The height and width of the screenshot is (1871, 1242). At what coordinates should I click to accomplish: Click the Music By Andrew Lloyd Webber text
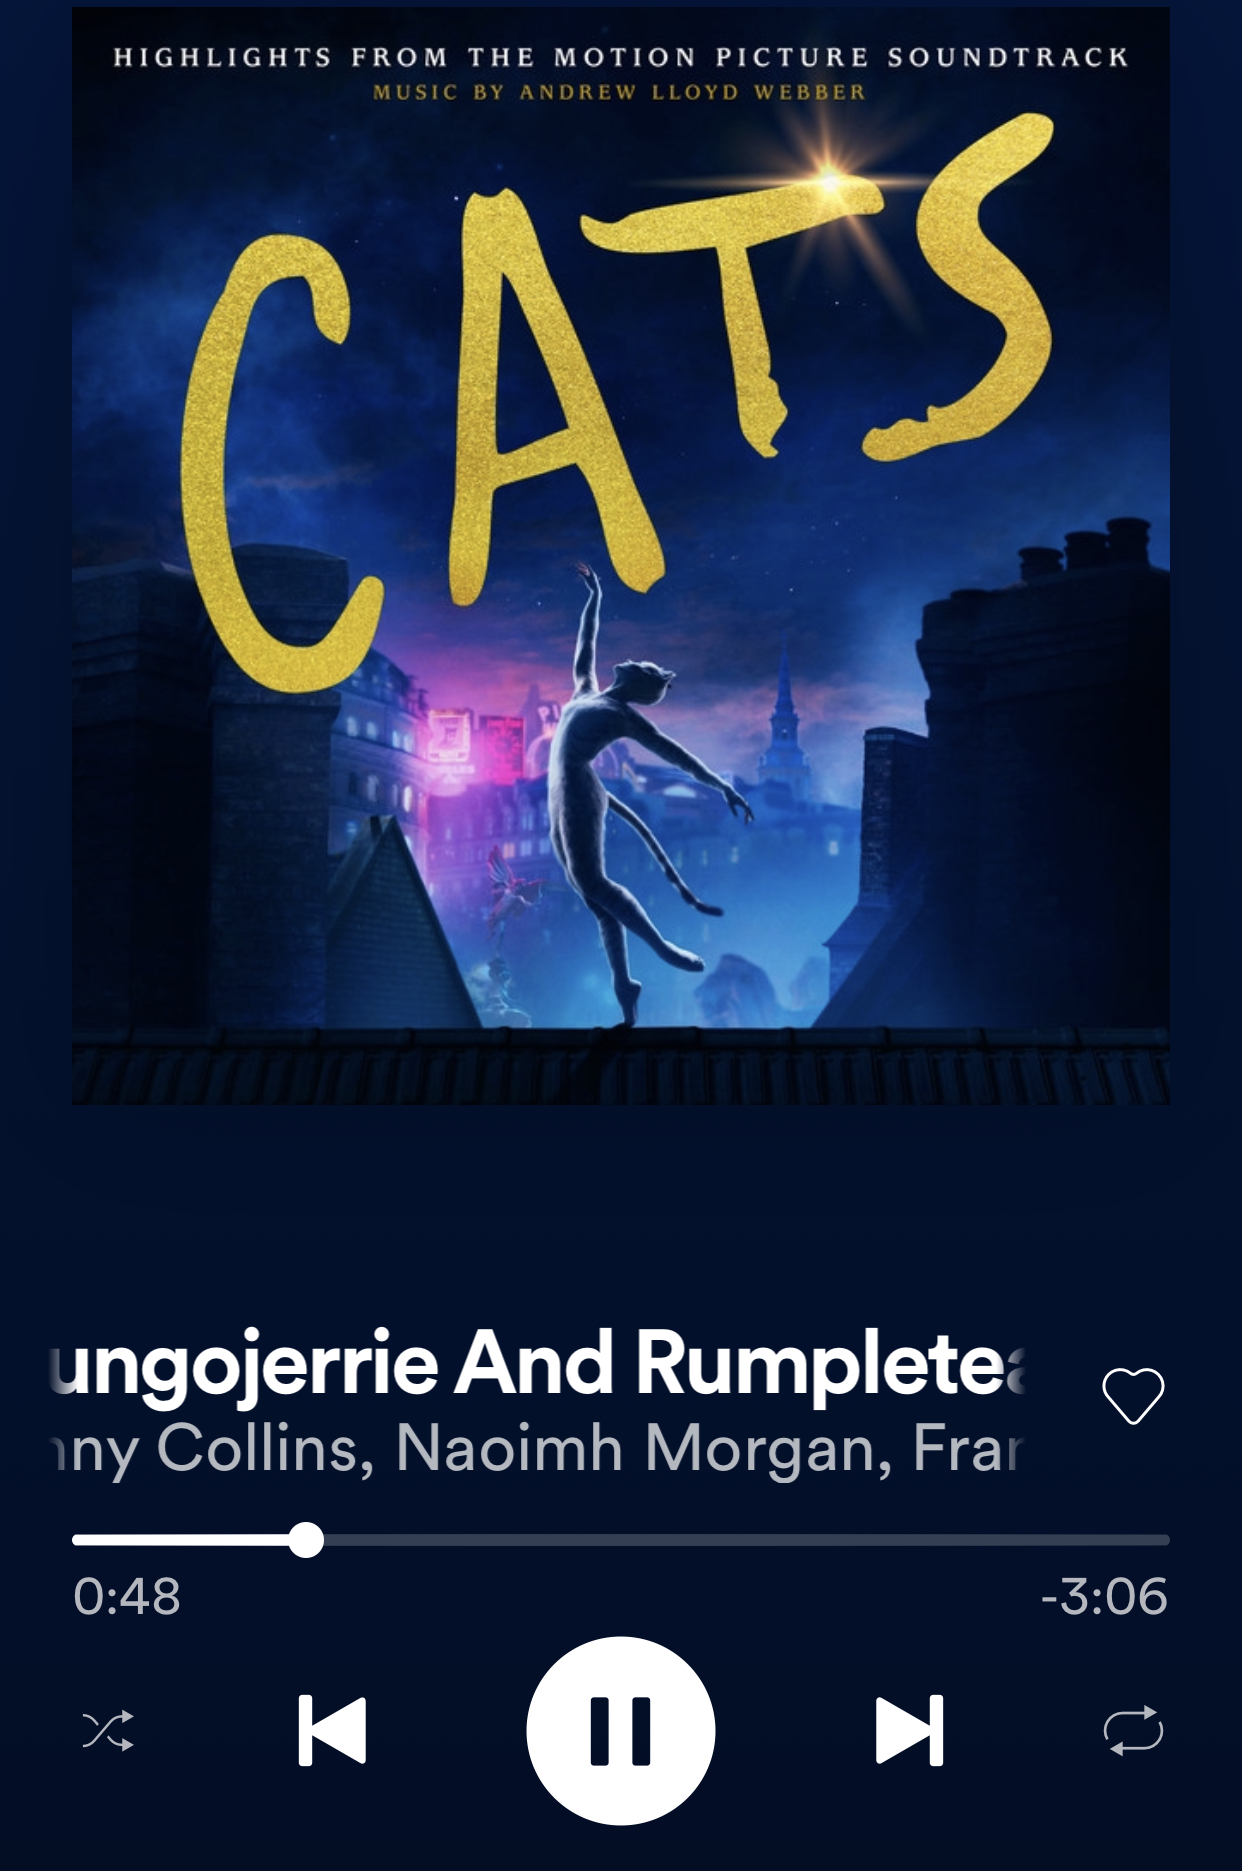tap(620, 92)
